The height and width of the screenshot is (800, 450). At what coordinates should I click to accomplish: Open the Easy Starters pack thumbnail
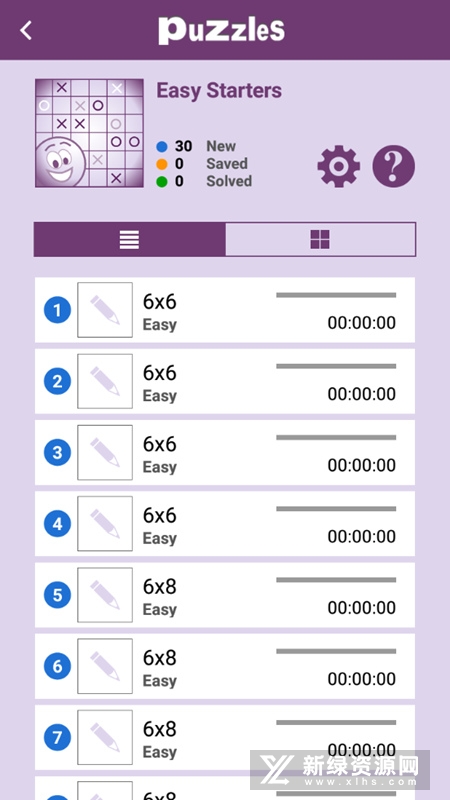pos(89,133)
